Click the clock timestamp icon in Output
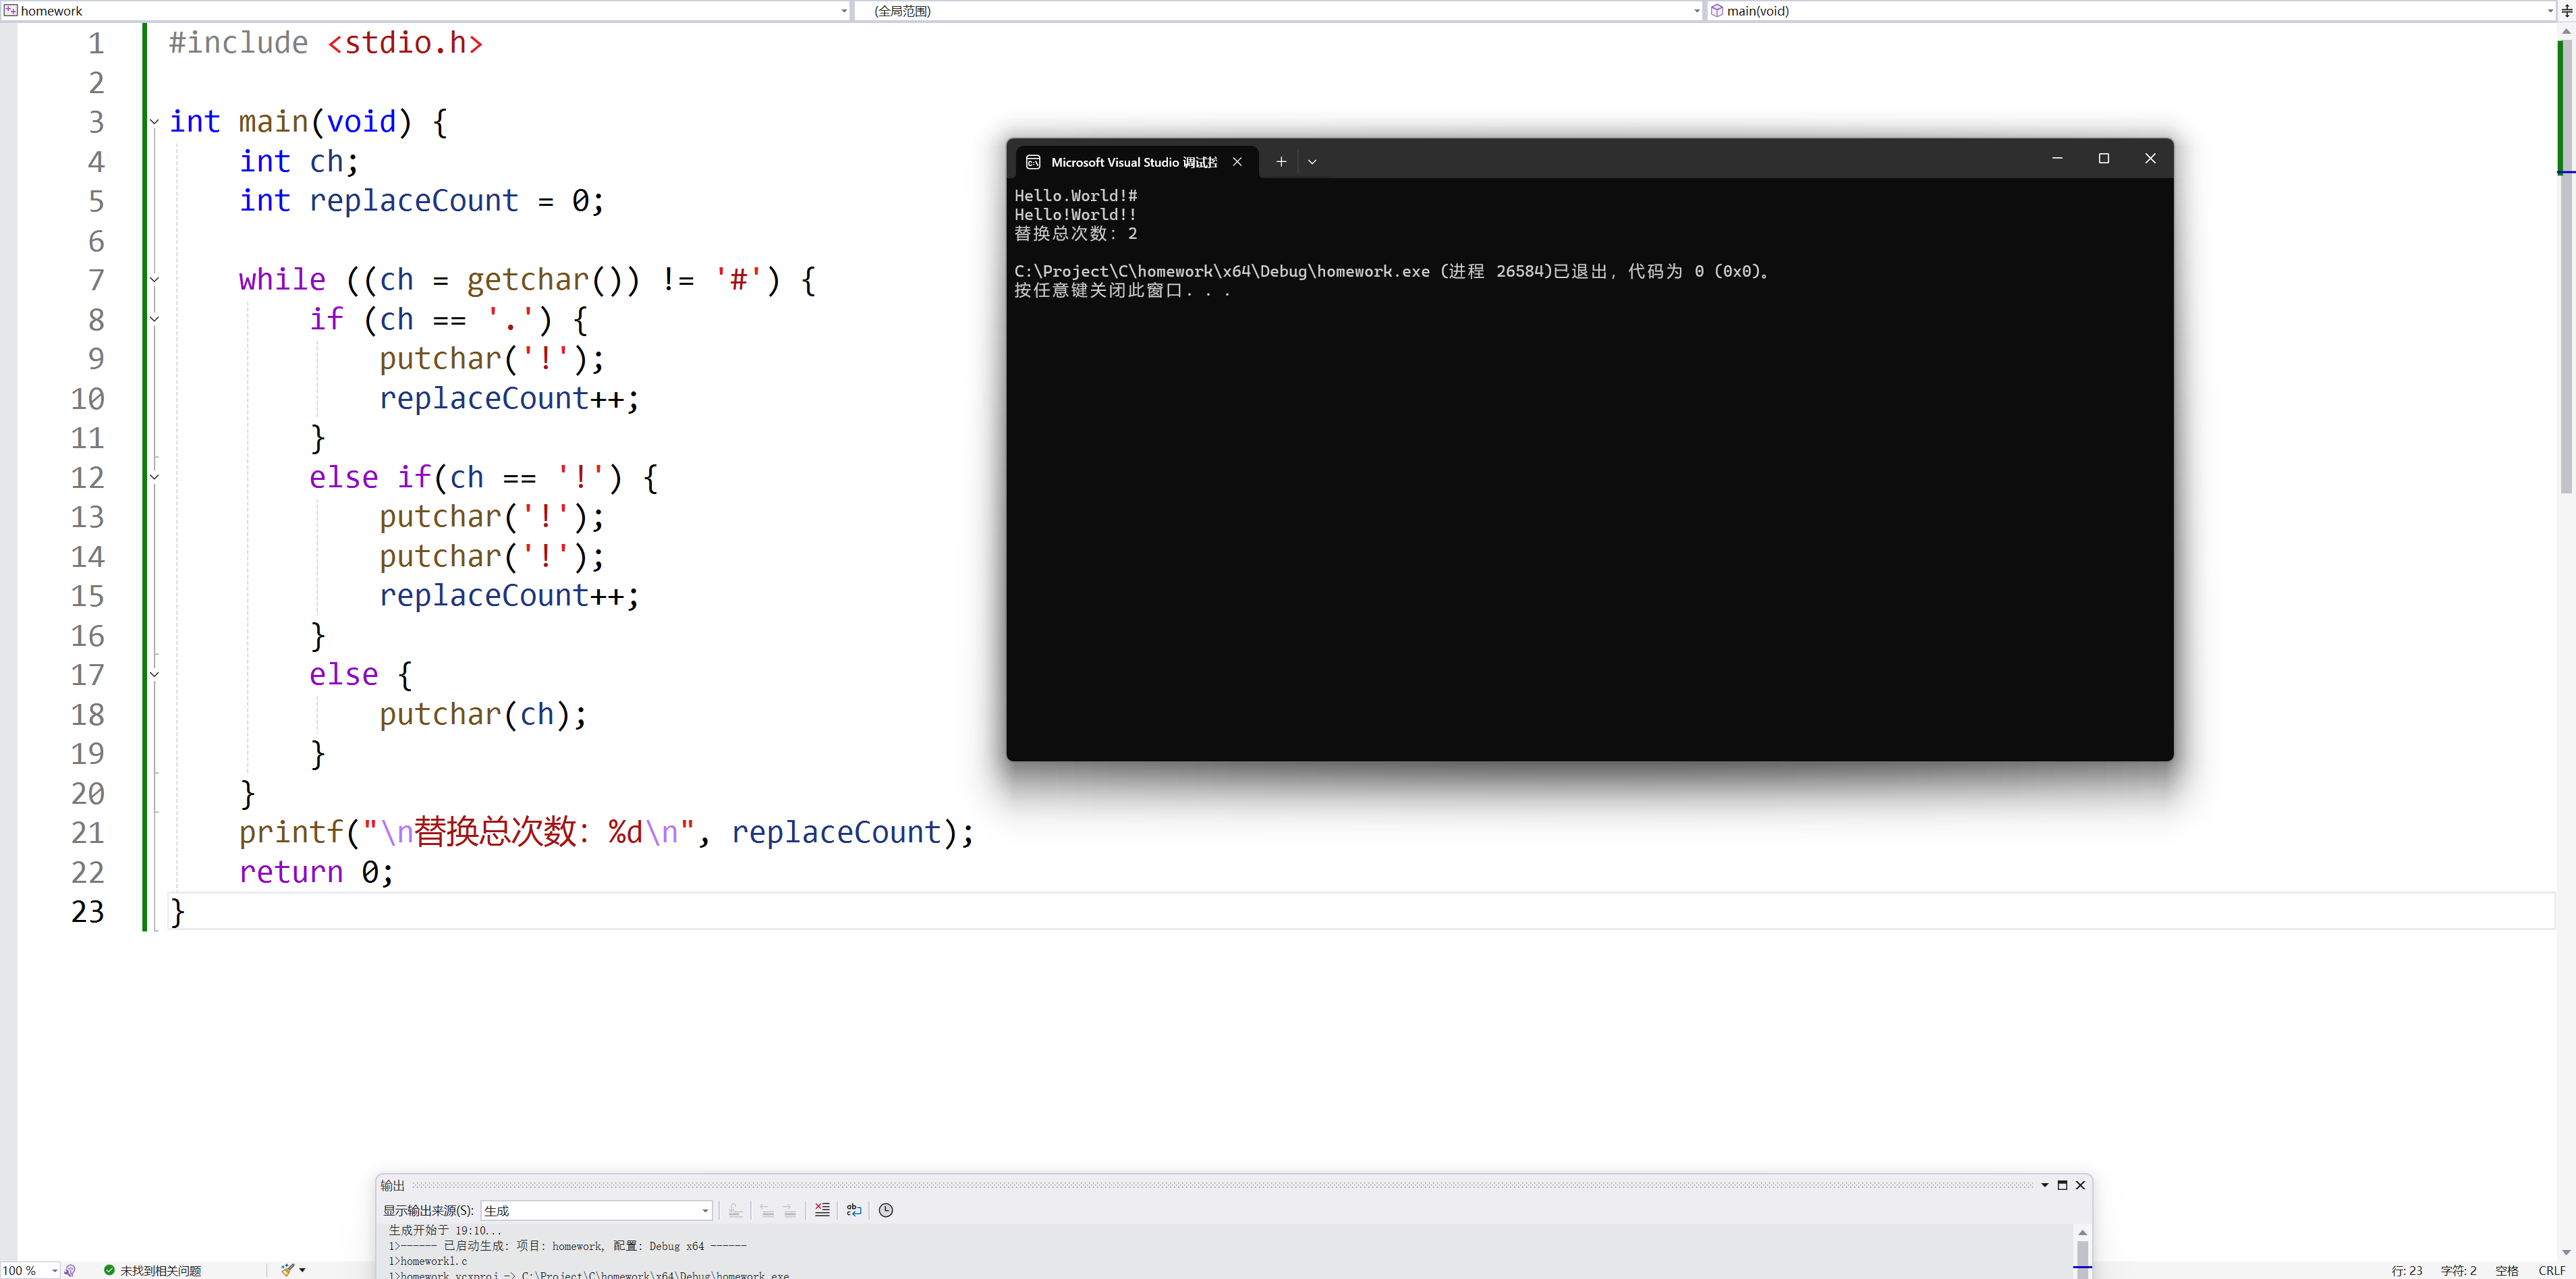The image size is (2576, 1279). [886, 1210]
